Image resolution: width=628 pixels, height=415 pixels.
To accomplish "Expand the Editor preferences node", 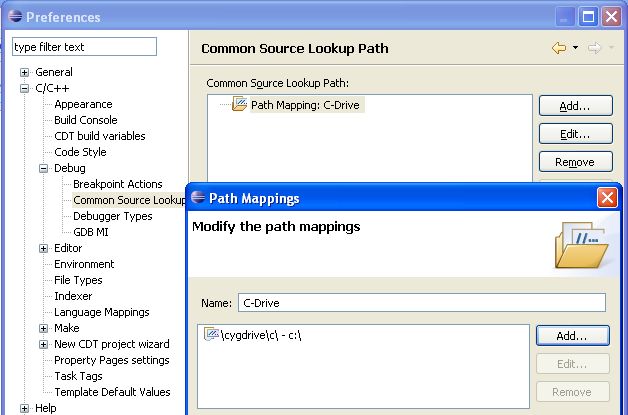I will (x=43, y=249).
